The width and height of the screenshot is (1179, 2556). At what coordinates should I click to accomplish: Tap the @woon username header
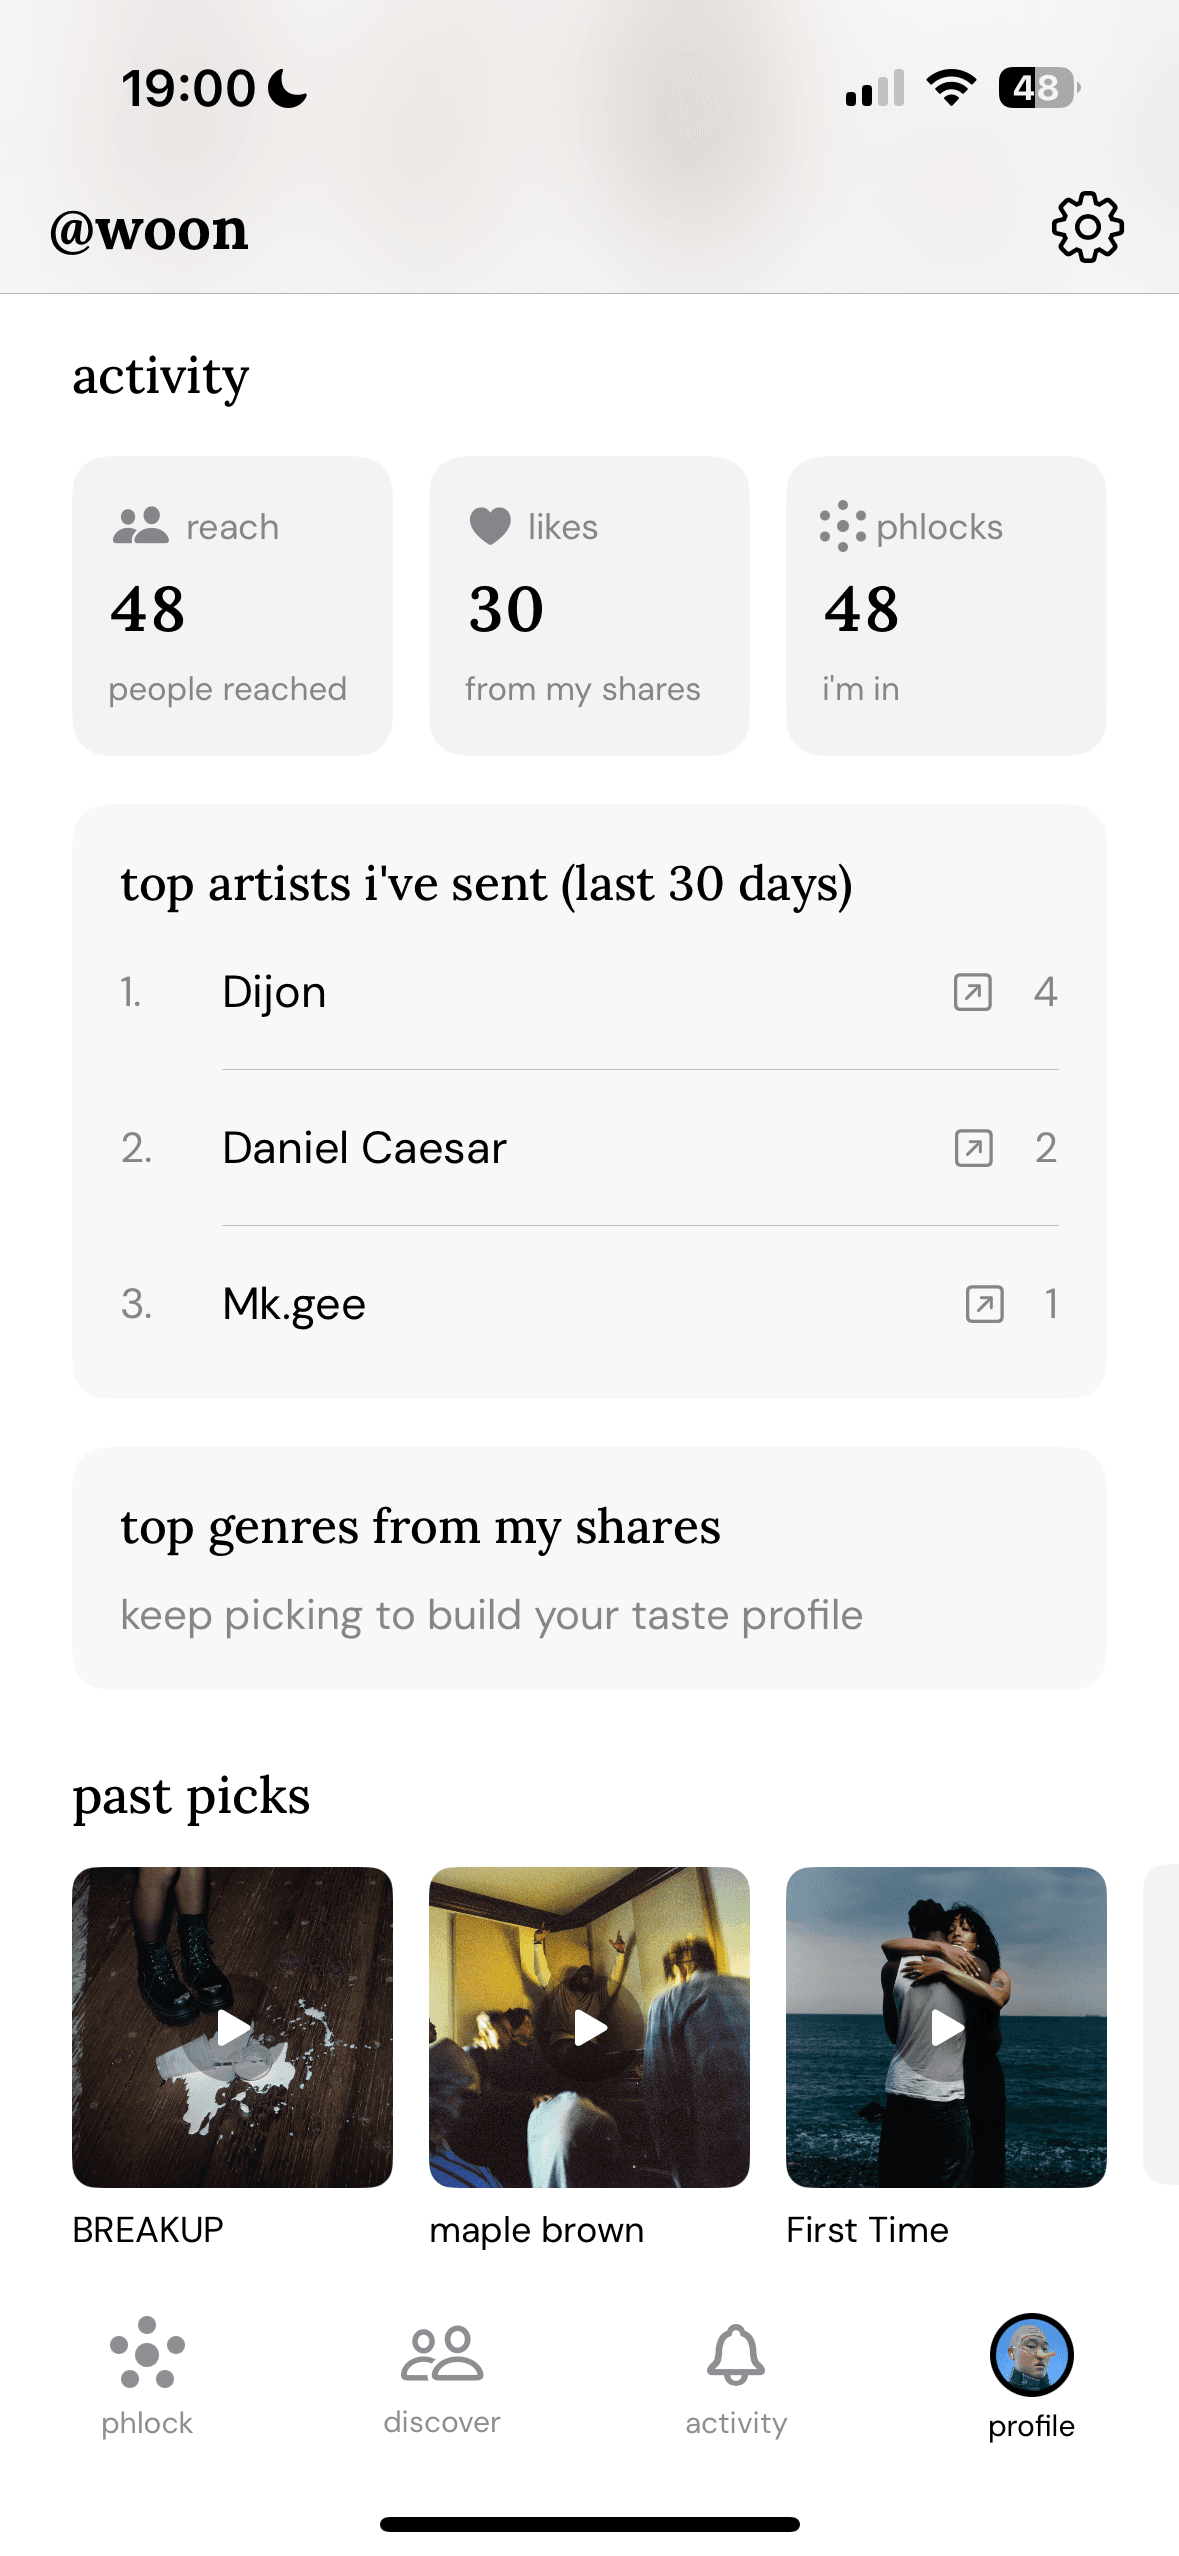pyautogui.click(x=149, y=230)
